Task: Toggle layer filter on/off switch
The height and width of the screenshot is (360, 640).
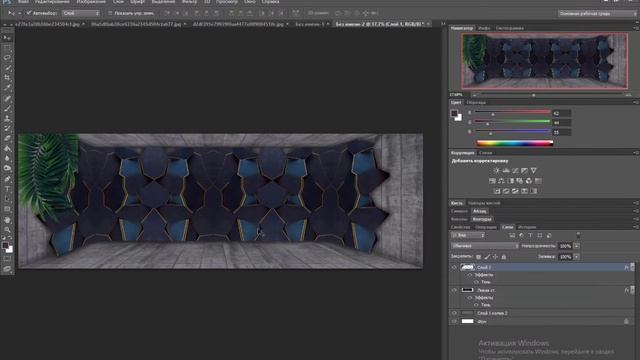Action: (x=578, y=235)
